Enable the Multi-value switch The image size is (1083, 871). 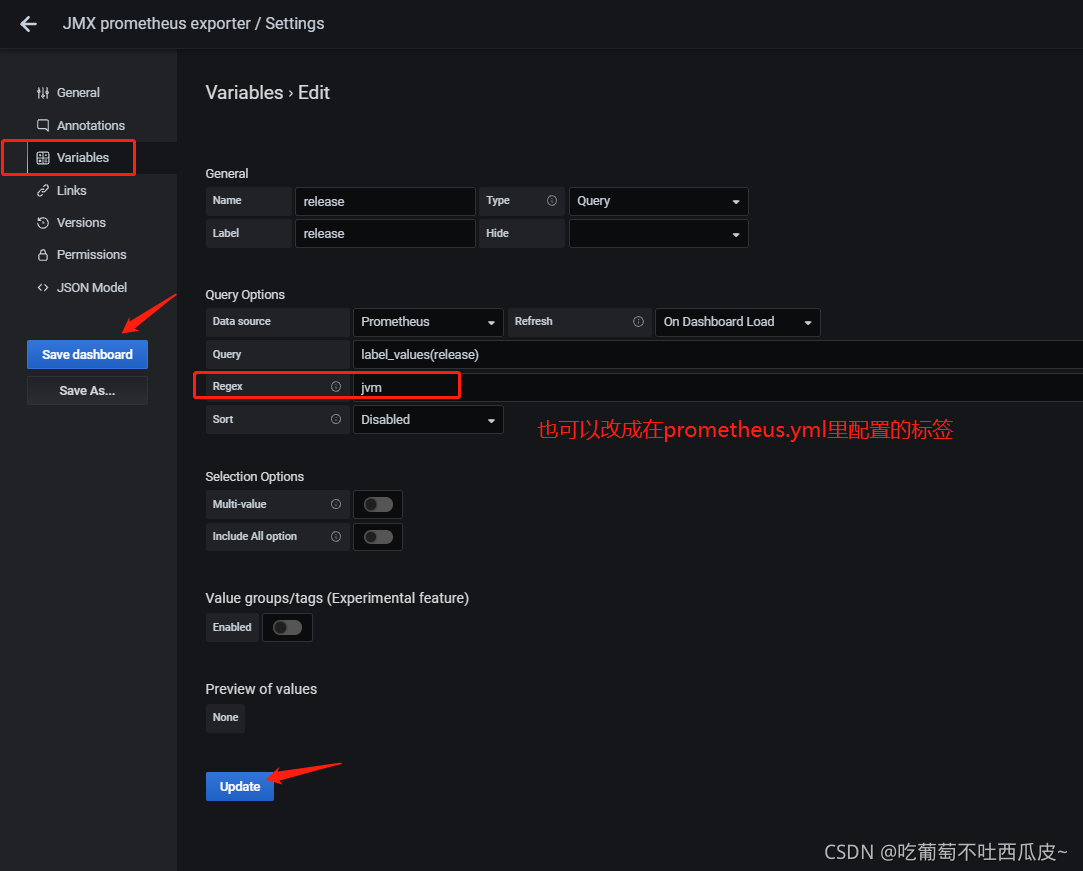pyautogui.click(x=378, y=504)
